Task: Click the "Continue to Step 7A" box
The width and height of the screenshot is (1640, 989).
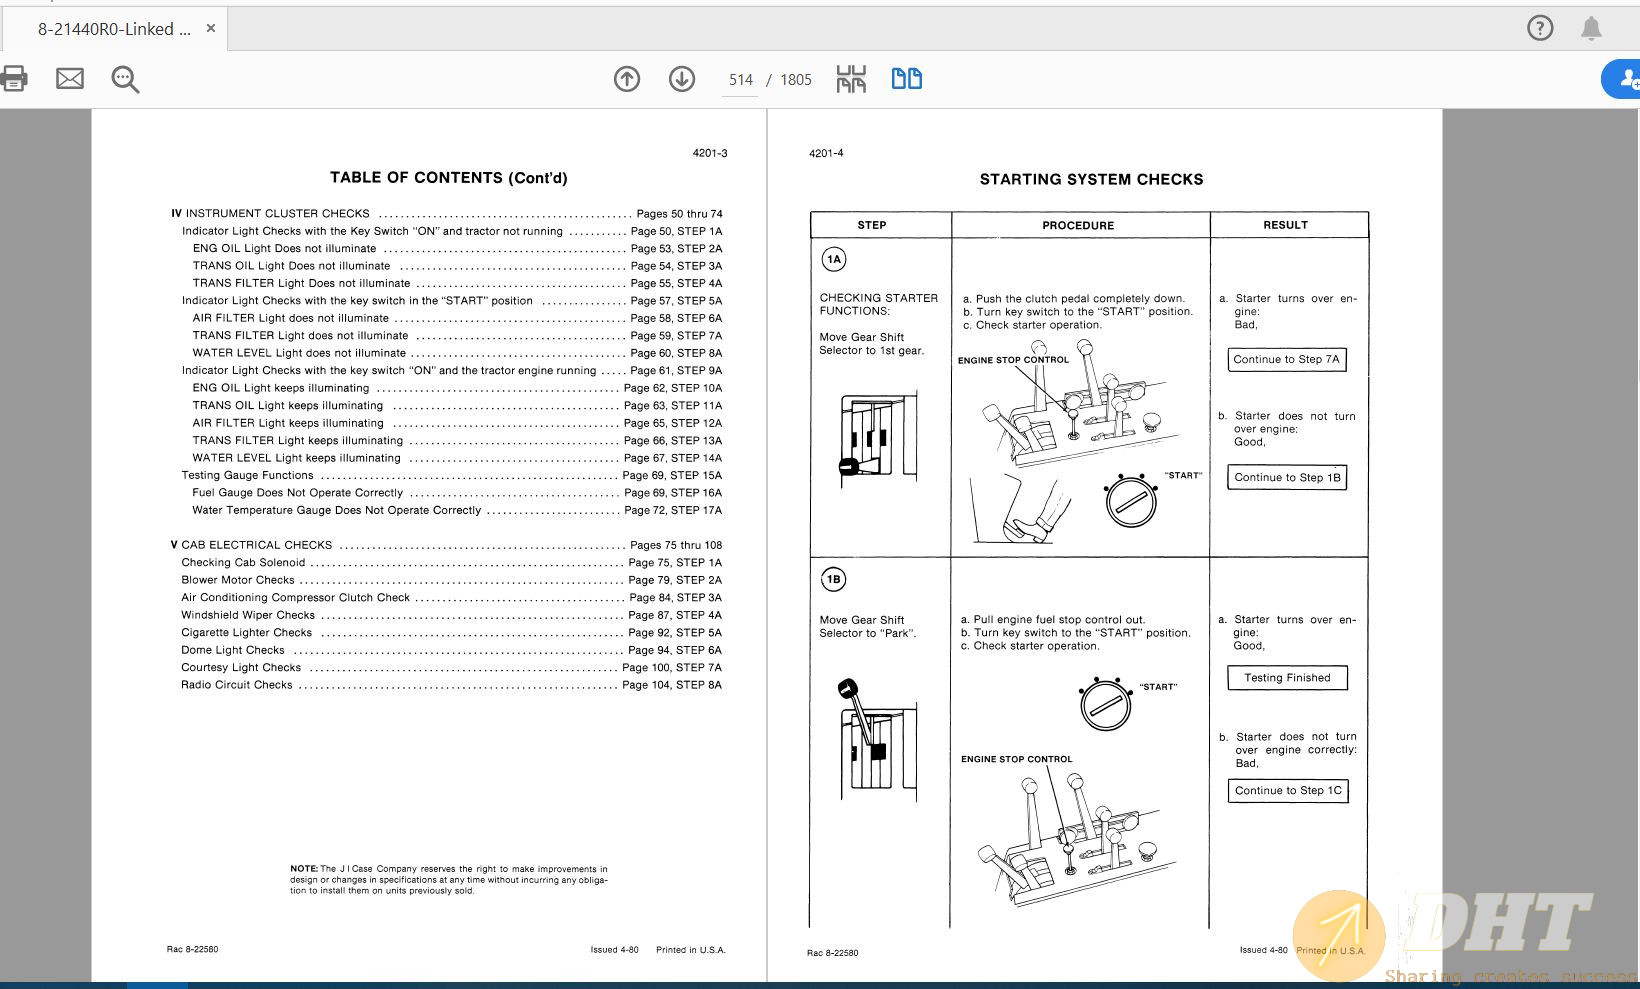Action: pyautogui.click(x=1287, y=359)
